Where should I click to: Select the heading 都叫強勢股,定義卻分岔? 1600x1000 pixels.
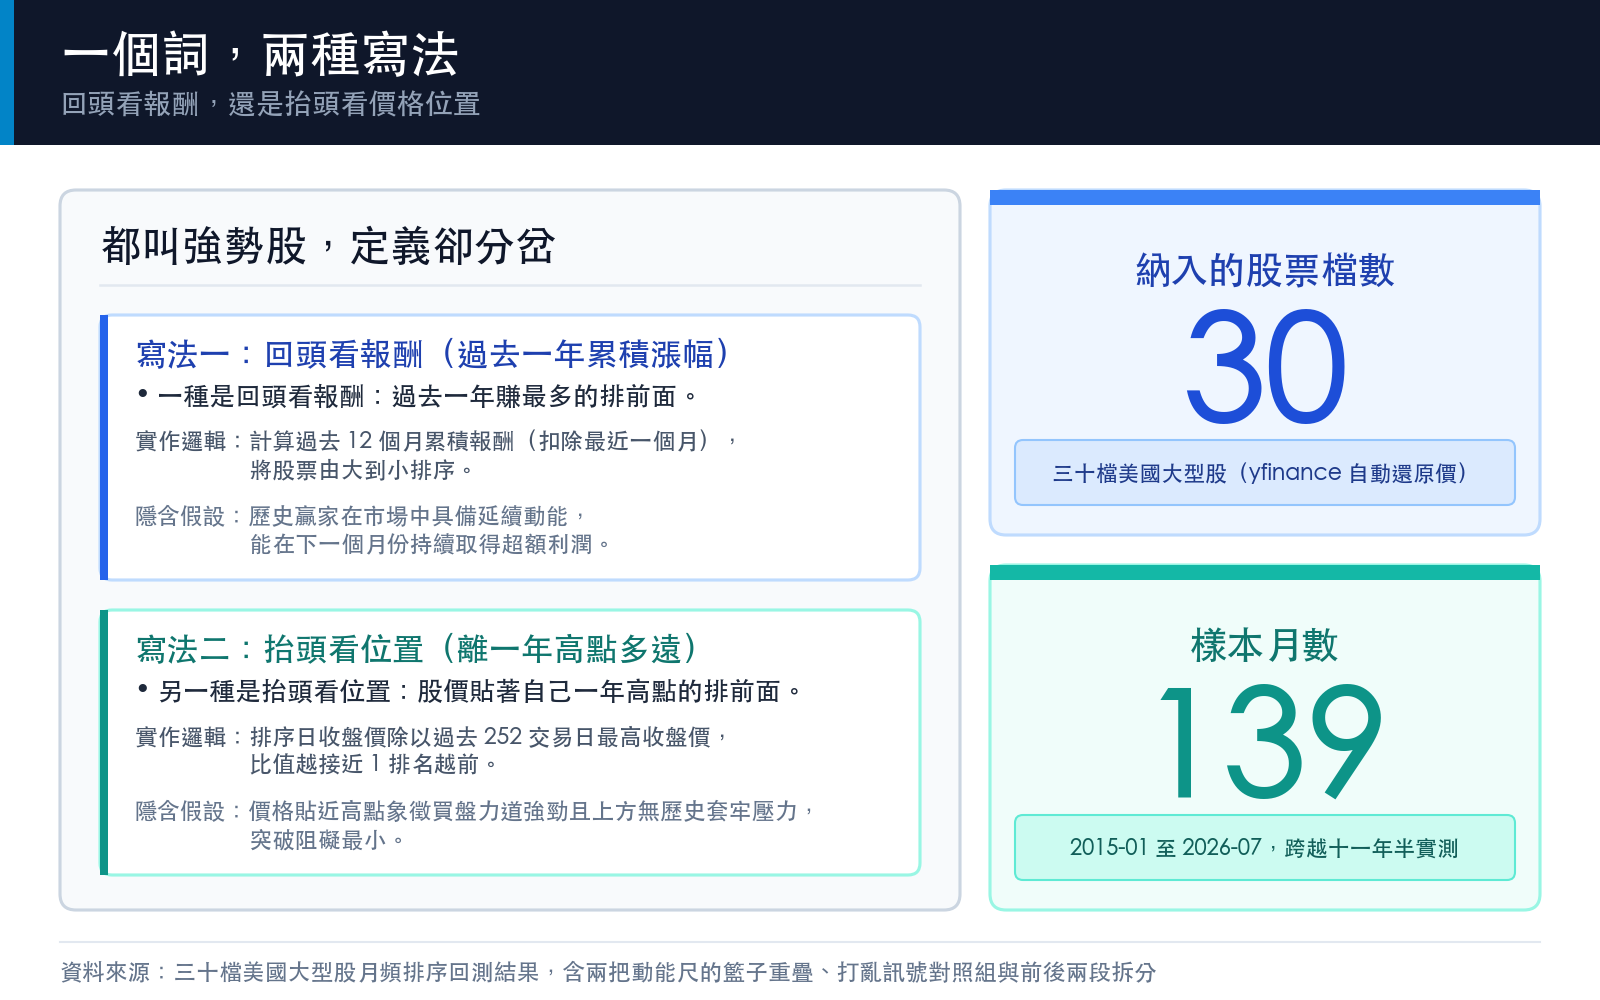328,246
